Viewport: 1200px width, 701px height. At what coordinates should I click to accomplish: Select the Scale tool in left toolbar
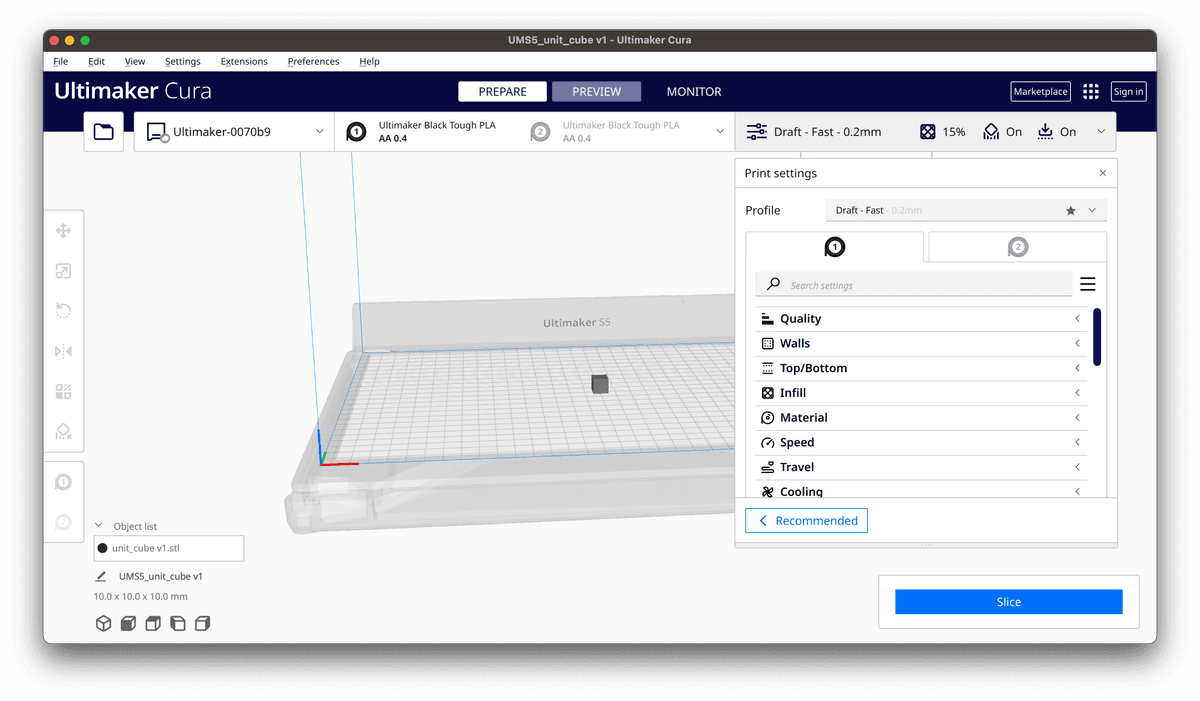pos(63,271)
